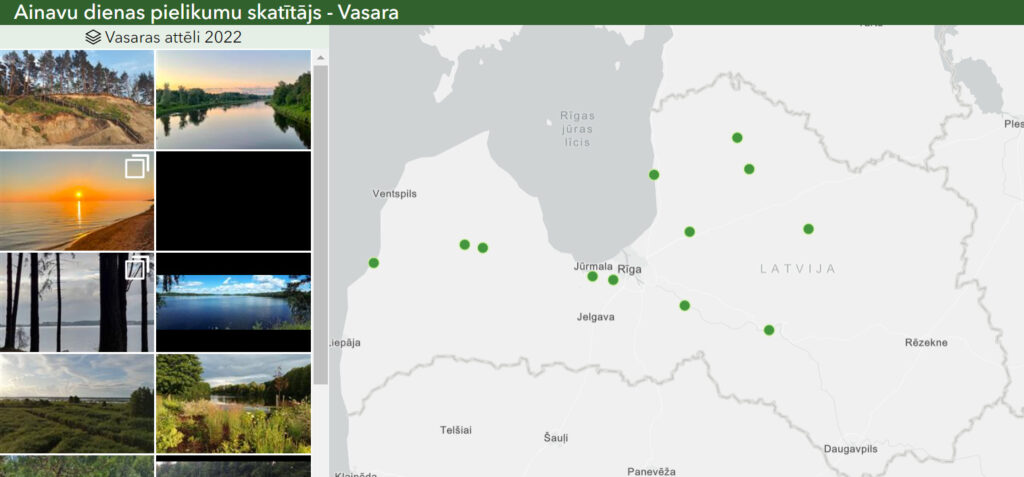
Task: Click the Vasaras attēli 2022 header
Action: point(164,37)
